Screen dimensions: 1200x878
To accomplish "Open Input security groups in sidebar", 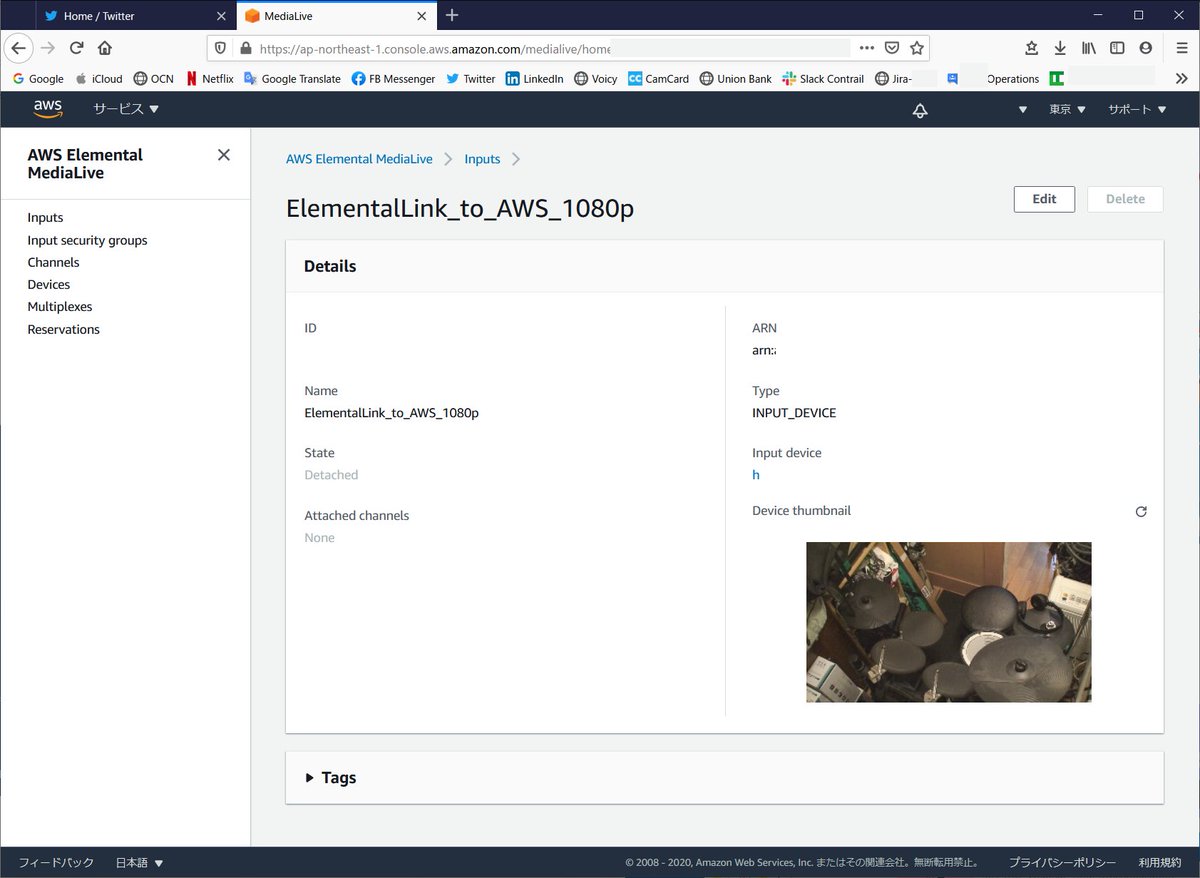I will pos(87,240).
